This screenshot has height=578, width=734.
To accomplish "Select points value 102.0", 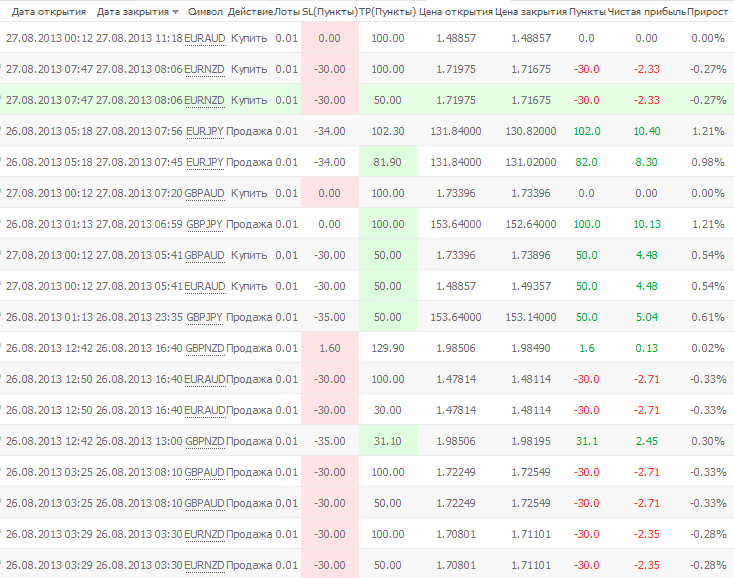I will 587,132.
